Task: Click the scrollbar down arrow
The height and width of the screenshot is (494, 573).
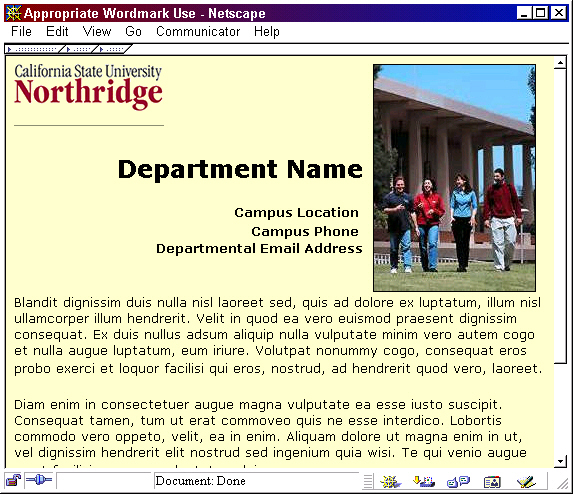Action: [x=560, y=461]
